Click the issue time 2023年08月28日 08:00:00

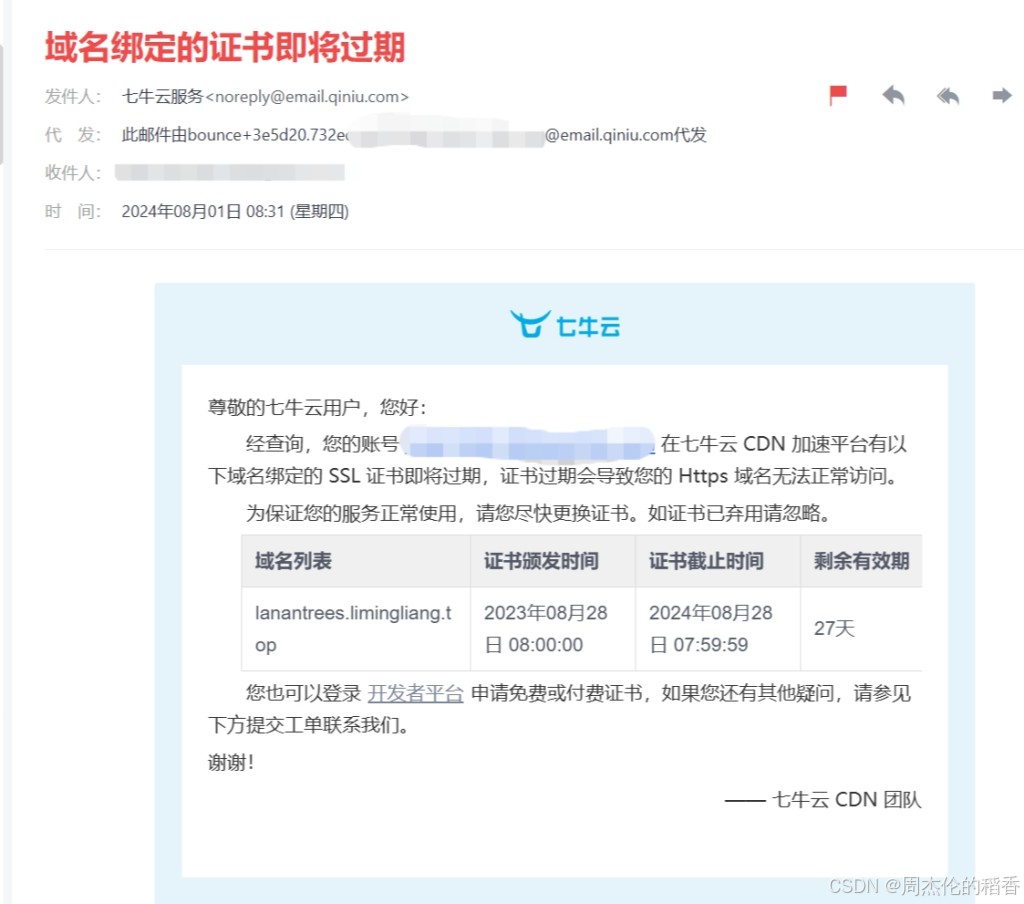(552, 628)
